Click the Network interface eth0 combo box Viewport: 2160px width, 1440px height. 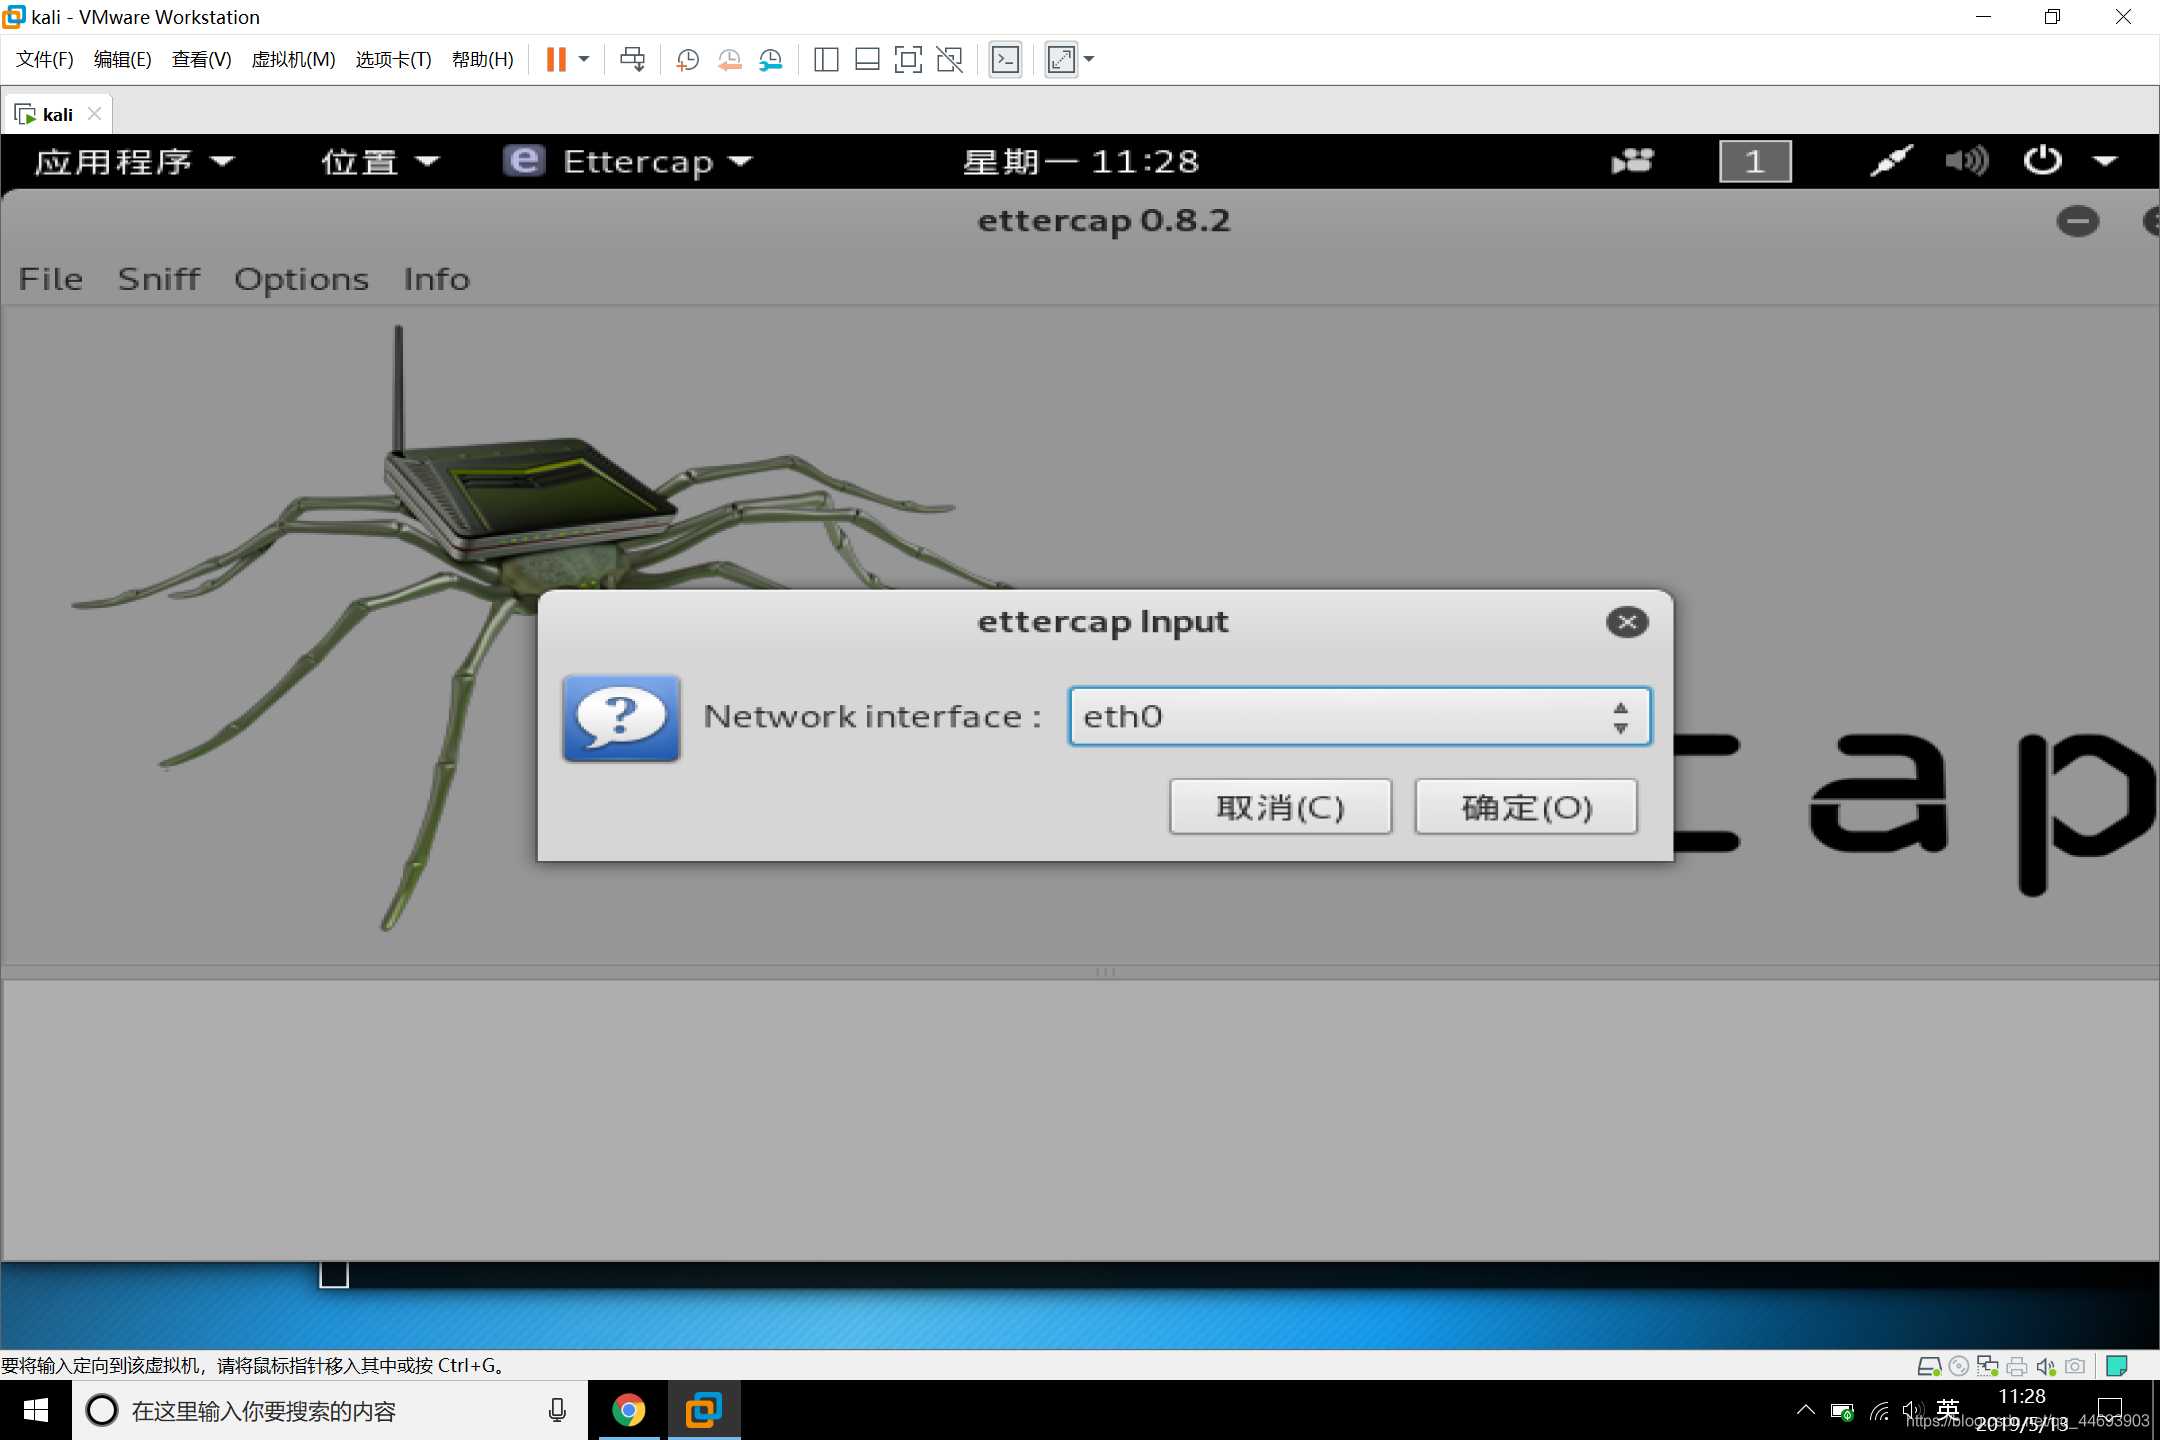[x=1359, y=716]
